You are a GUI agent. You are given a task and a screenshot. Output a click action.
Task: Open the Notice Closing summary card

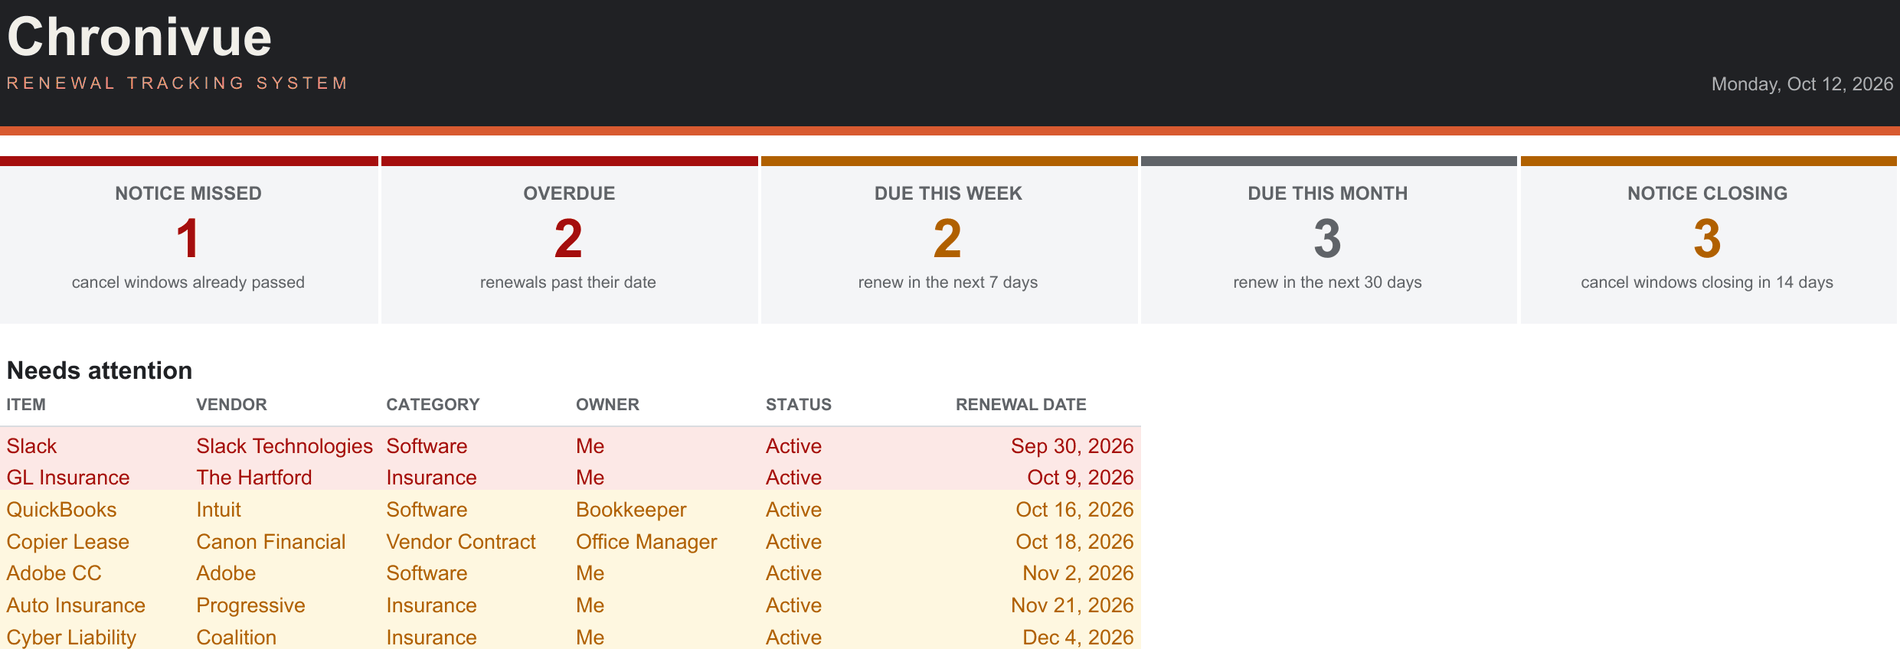pos(1708,240)
